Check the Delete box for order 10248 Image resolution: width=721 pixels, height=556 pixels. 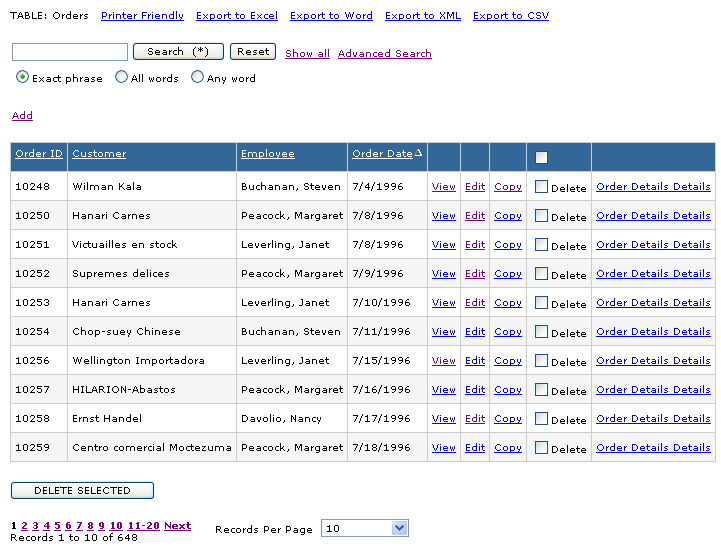[542, 187]
